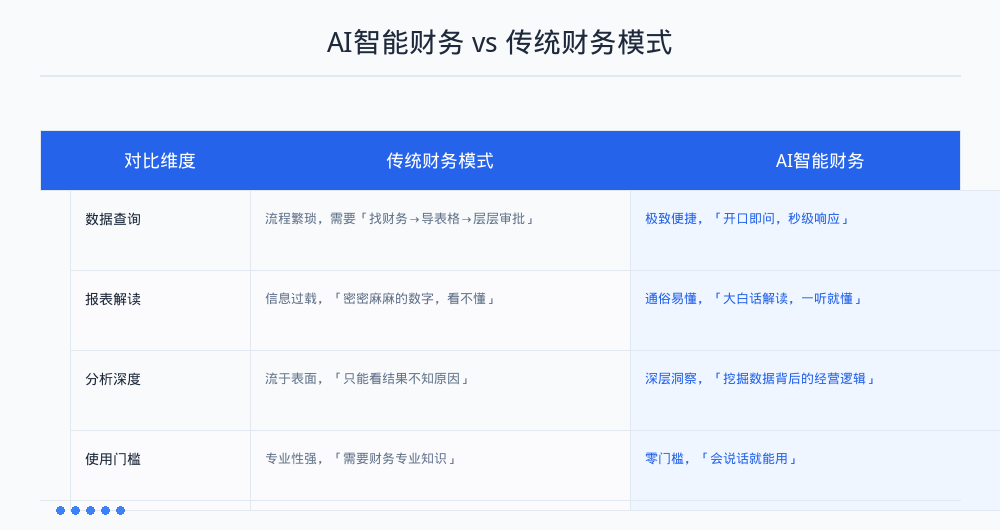Click the slide title AI智能财务 vs 传统财务模式

(499, 43)
